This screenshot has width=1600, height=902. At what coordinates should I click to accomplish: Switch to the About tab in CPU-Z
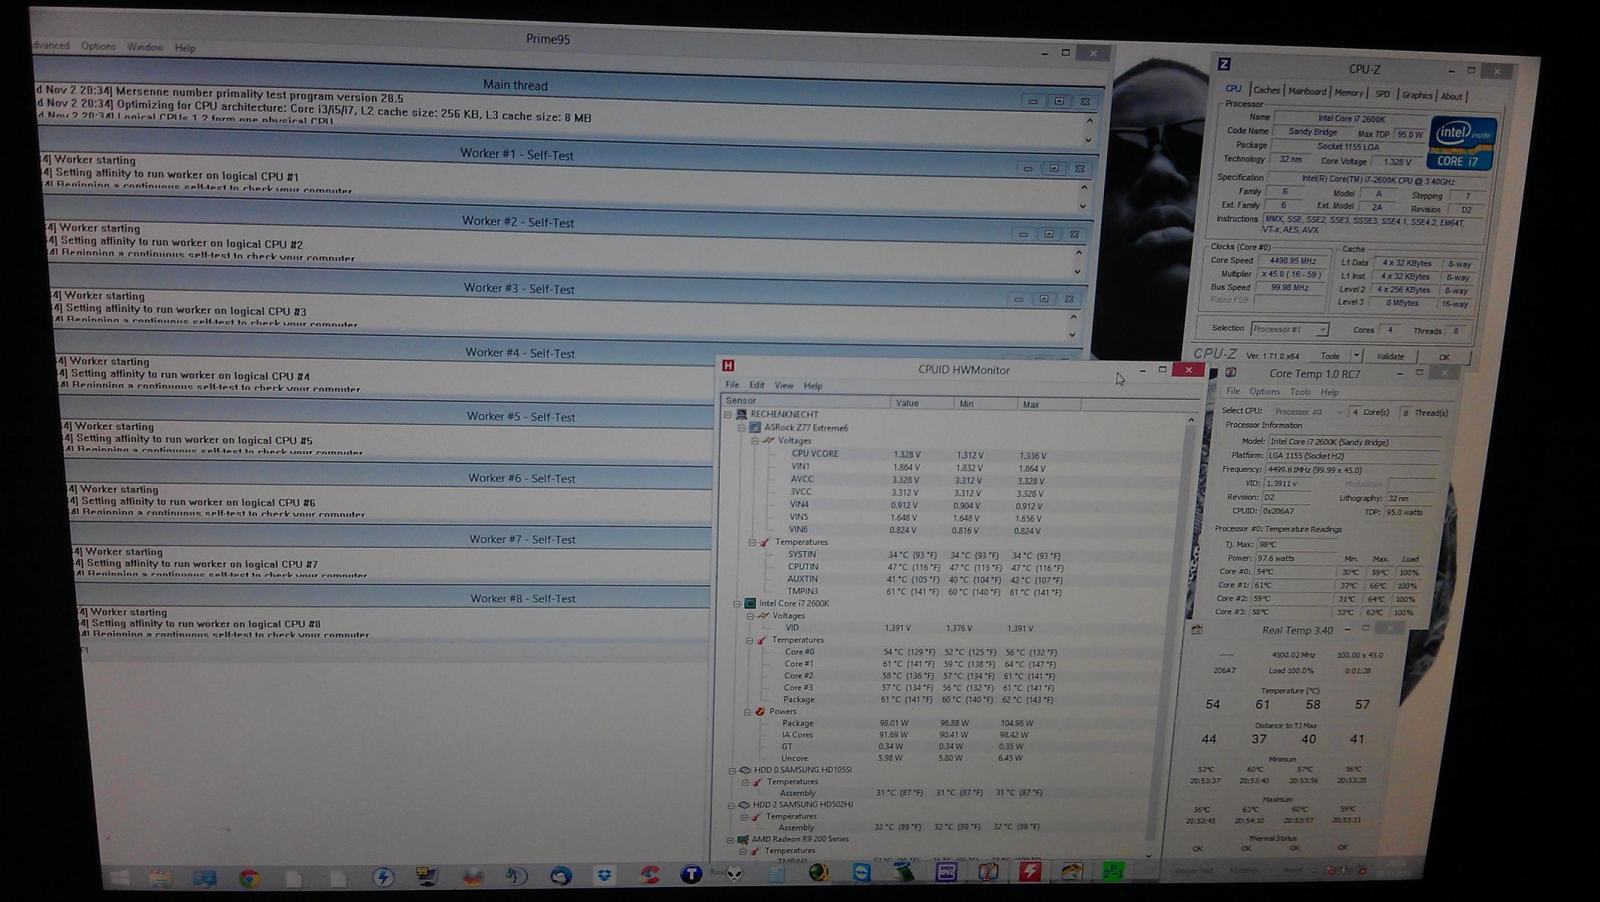point(1451,96)
